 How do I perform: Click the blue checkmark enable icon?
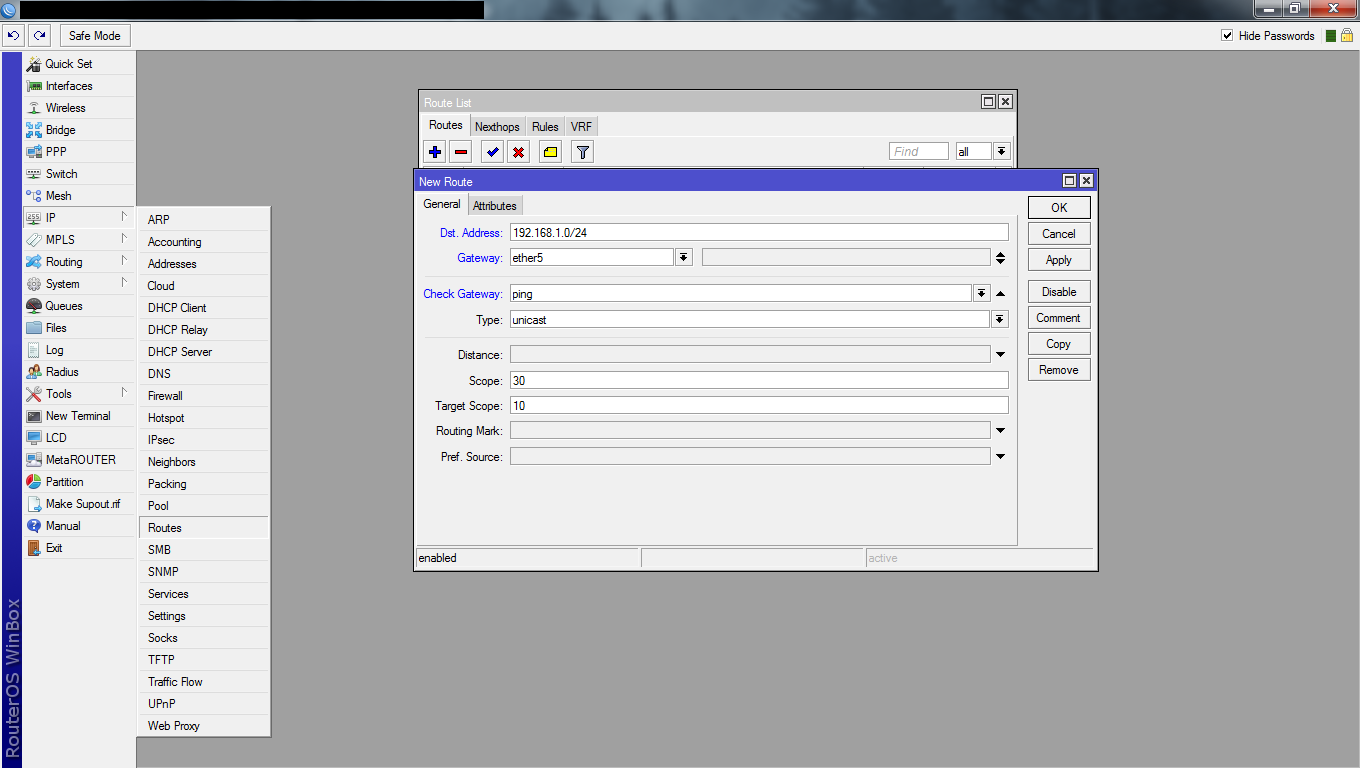tap(492, 152)
